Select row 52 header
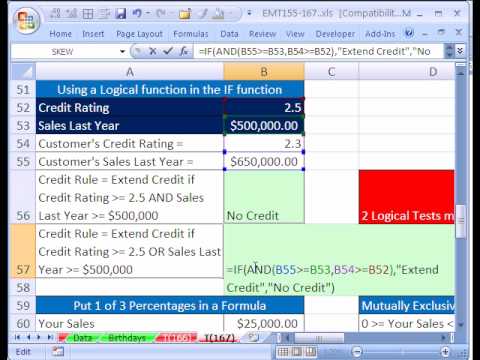 pyautogui.click(x=23, y=108)
